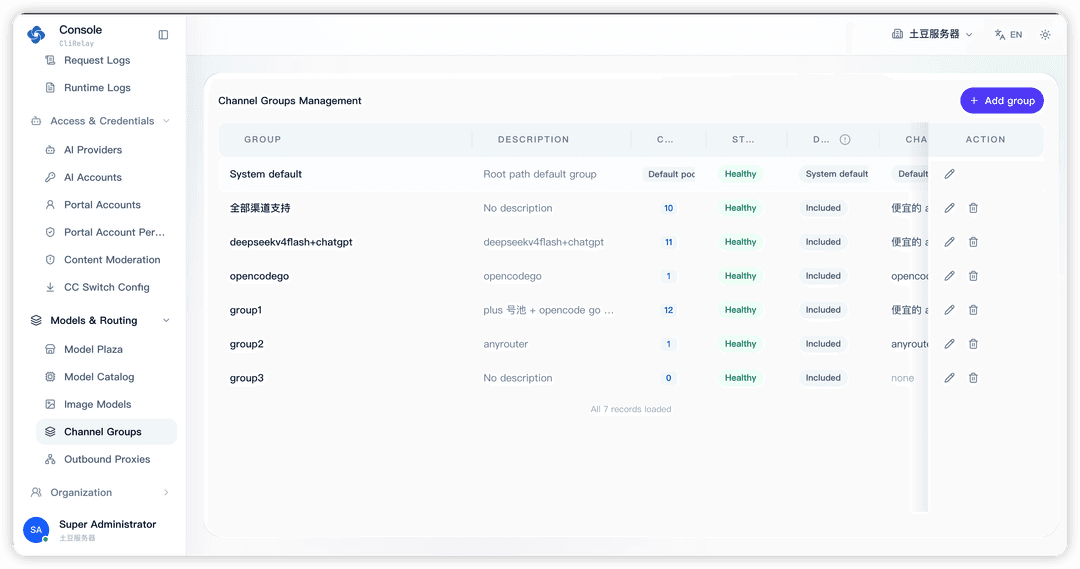The image size is (1080, 569).
Task: Click the Request Logs sidebar icon
Action: (50, 60)
